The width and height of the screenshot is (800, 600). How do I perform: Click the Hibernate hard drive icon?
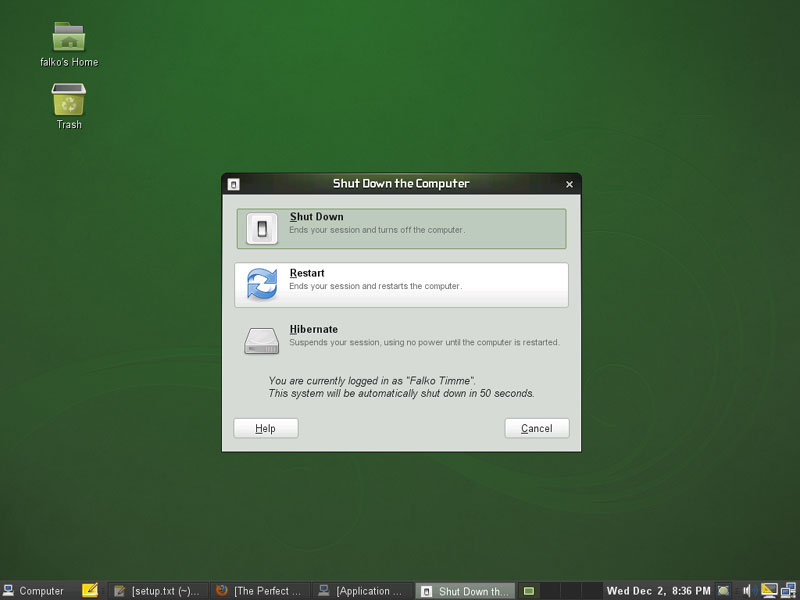pos(261,341)
